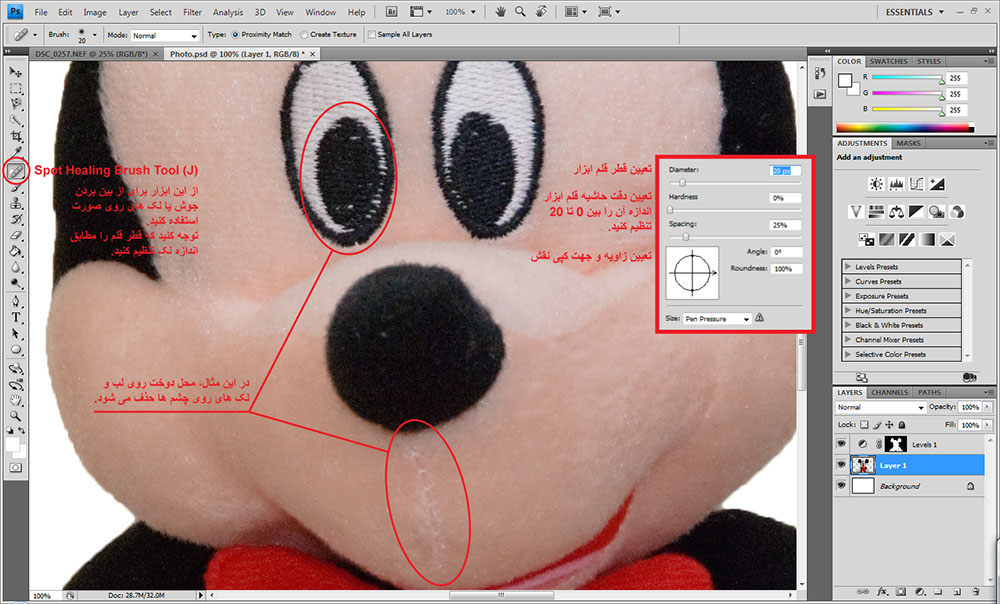Select the Horizontal Type tool

pos(15,317)
